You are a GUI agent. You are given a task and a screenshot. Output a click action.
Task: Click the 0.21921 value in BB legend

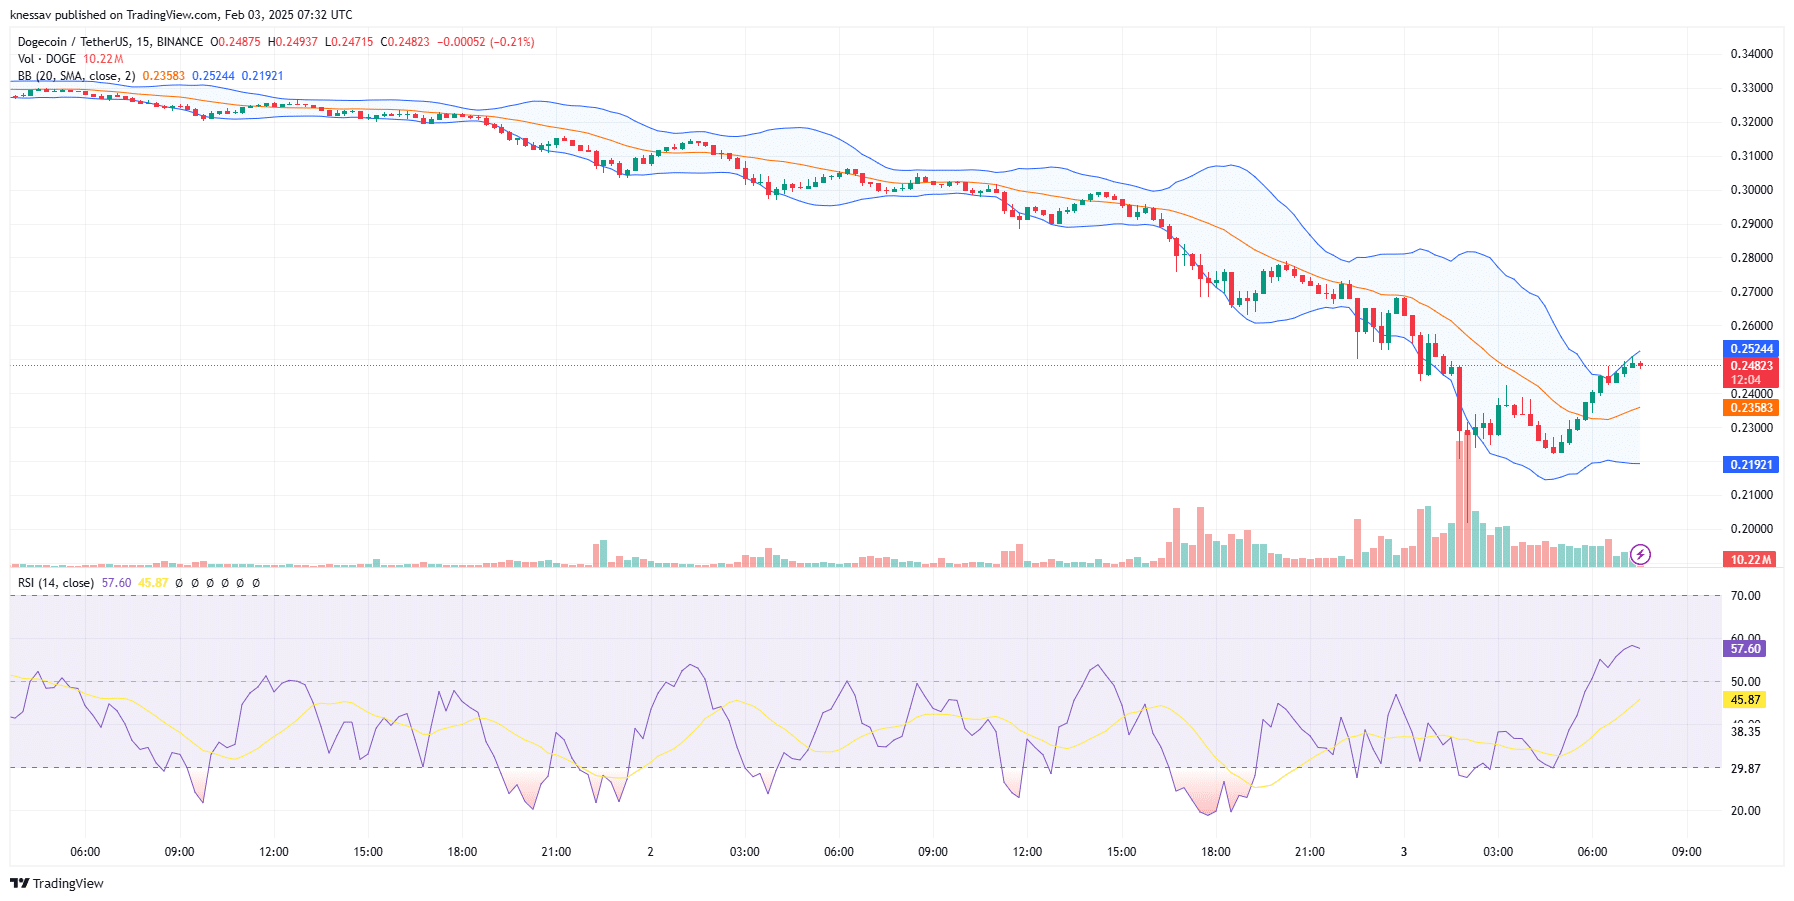262,76
